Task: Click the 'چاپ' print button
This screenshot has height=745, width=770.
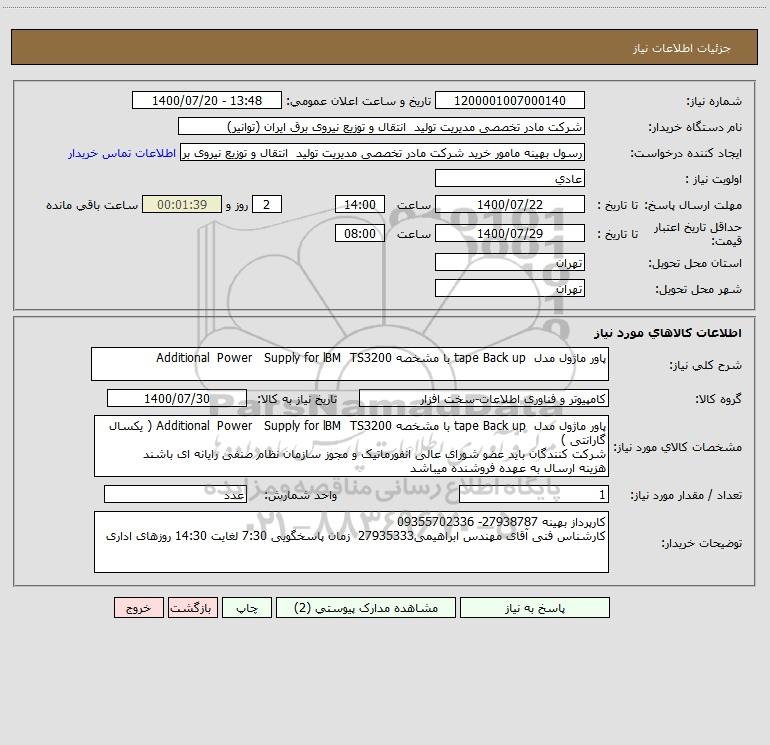Action: coord(247,607)
